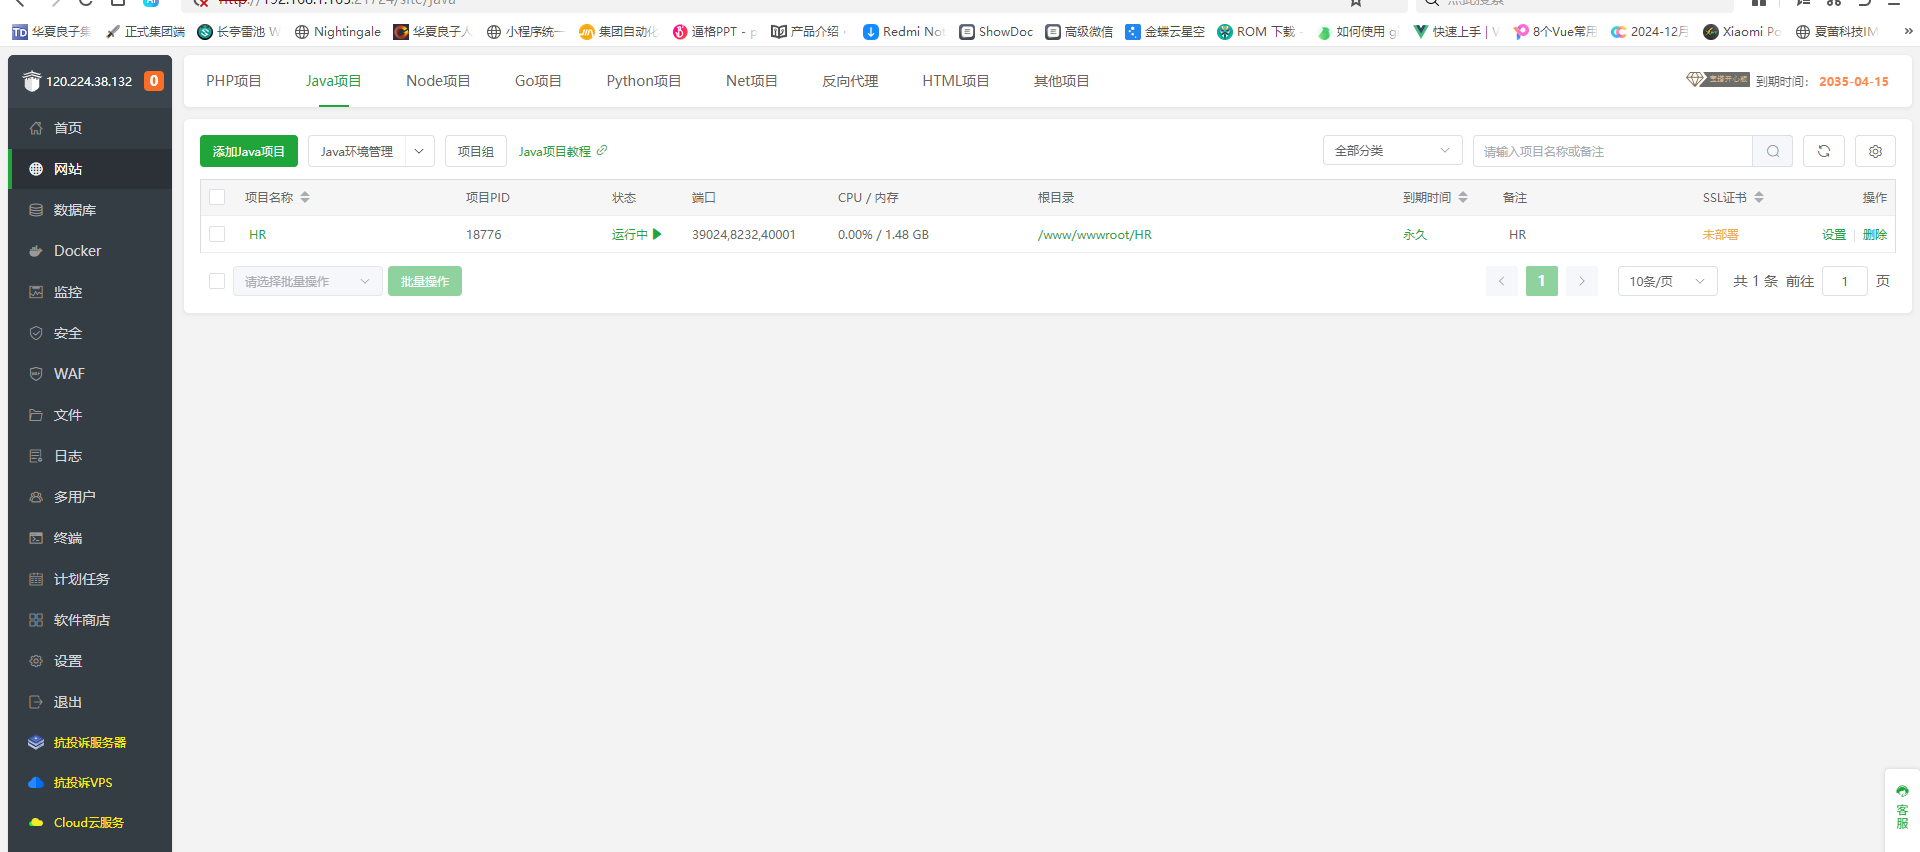The image size is (1920, 852).
Task: Click the search magnifier icon button
Action: (x=1772, y=151)
